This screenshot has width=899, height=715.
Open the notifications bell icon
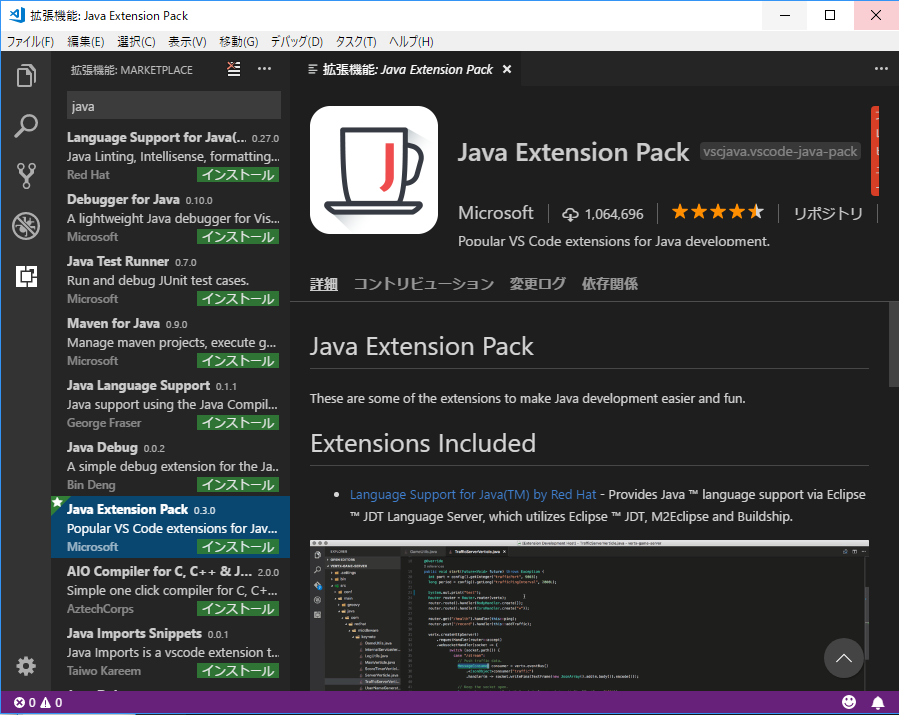[x=878, y=702]
